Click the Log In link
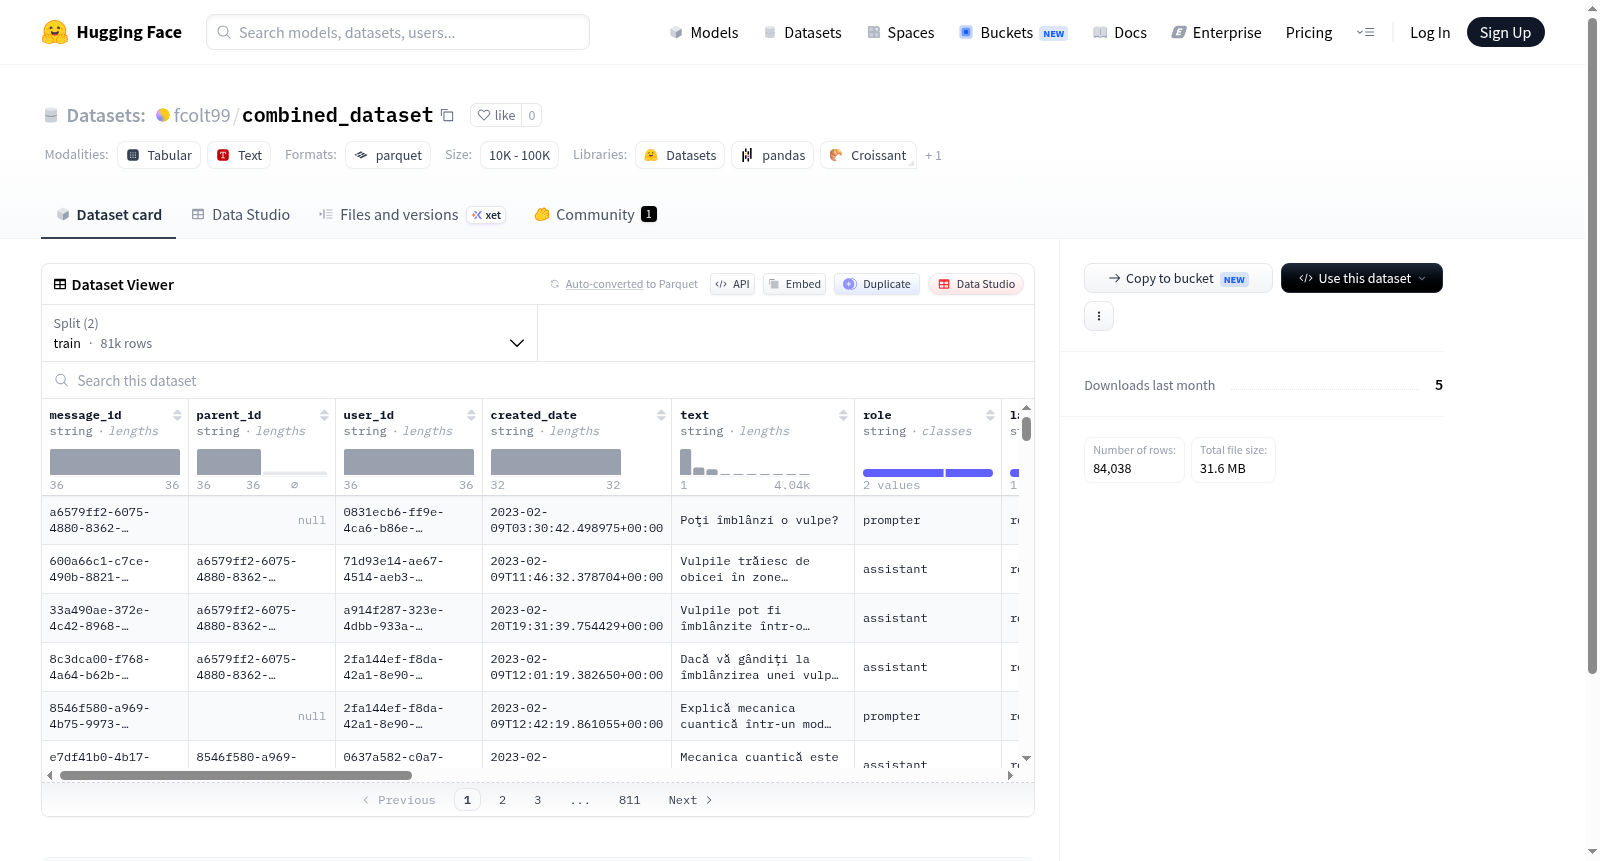Image resolution: width=1600 pixels, height=861 pixels. click(x=1429, y=33)
